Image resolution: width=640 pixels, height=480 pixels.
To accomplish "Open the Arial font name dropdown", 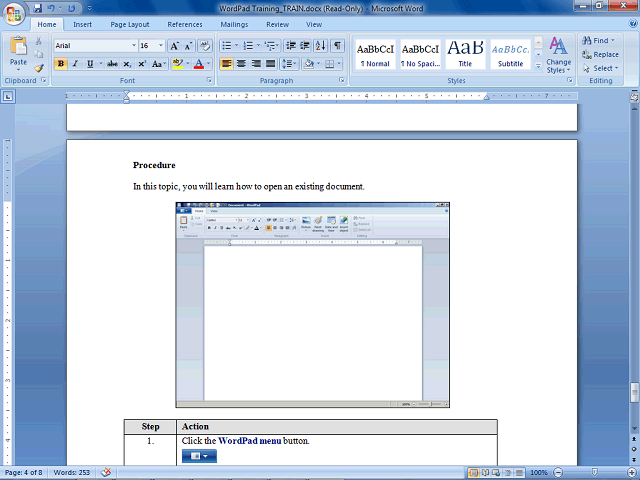I will 134,46.
